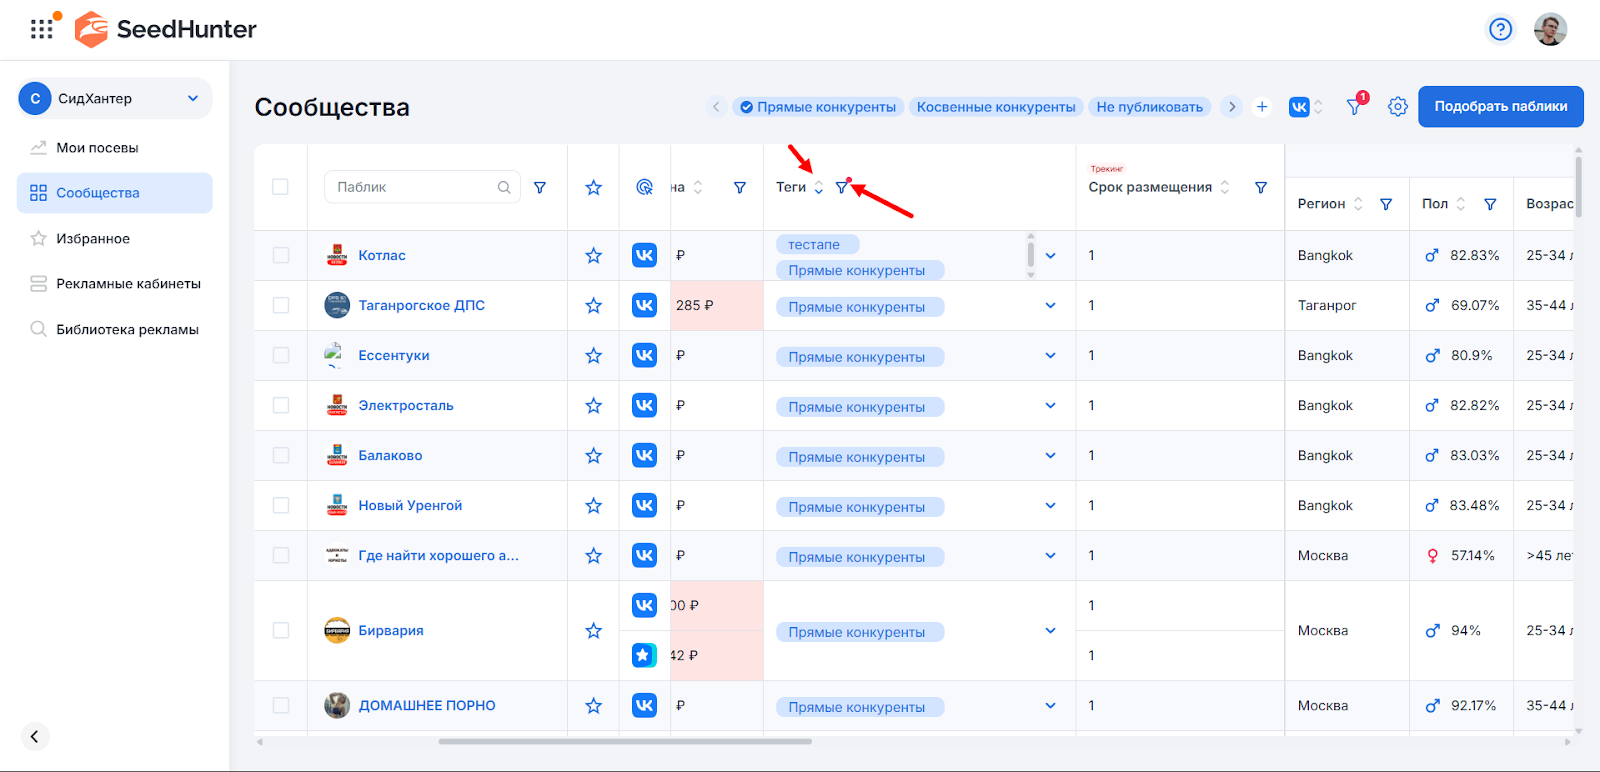This screenshot has height=772, width=1600.
Task: Click the help question mark icon
Action: click(1500, 30)
